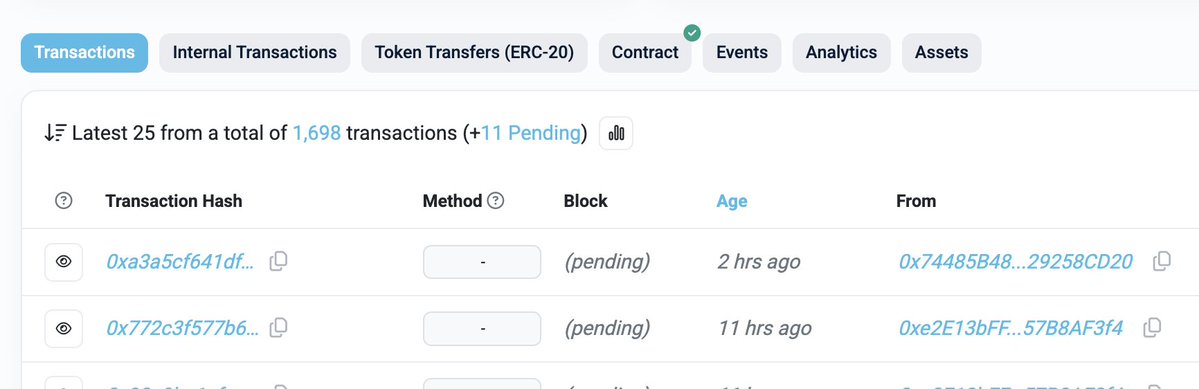Select the Events tab
Viewport: 1199px width, 389px height.
[x=742, y=53]
